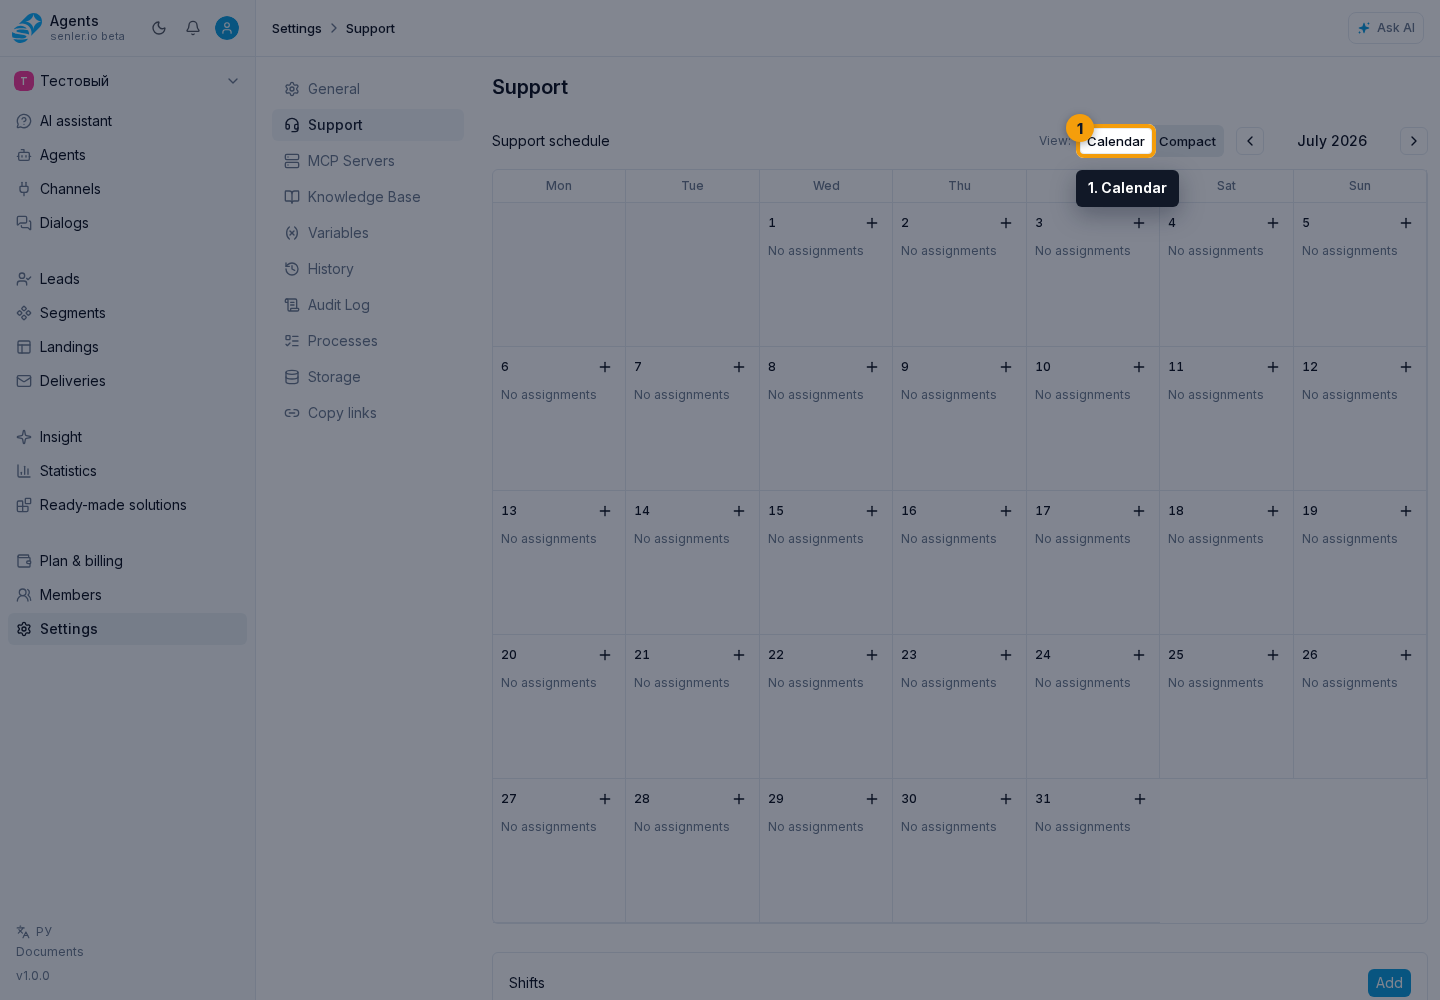Open Processes settings
Viewport: 1440px width, 1000px height.
pyautogui.click(x=368, y=341)
